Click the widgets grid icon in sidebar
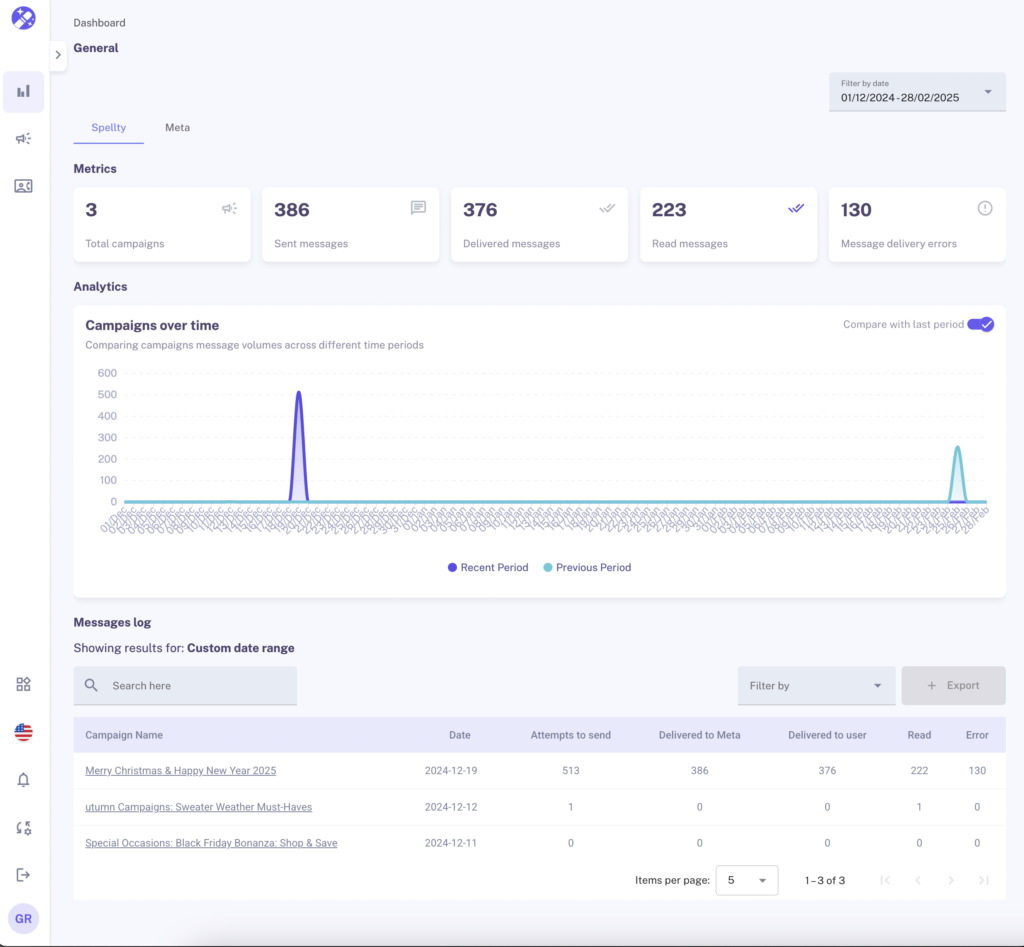1024x947 pixels. click(x=23, y=684)
